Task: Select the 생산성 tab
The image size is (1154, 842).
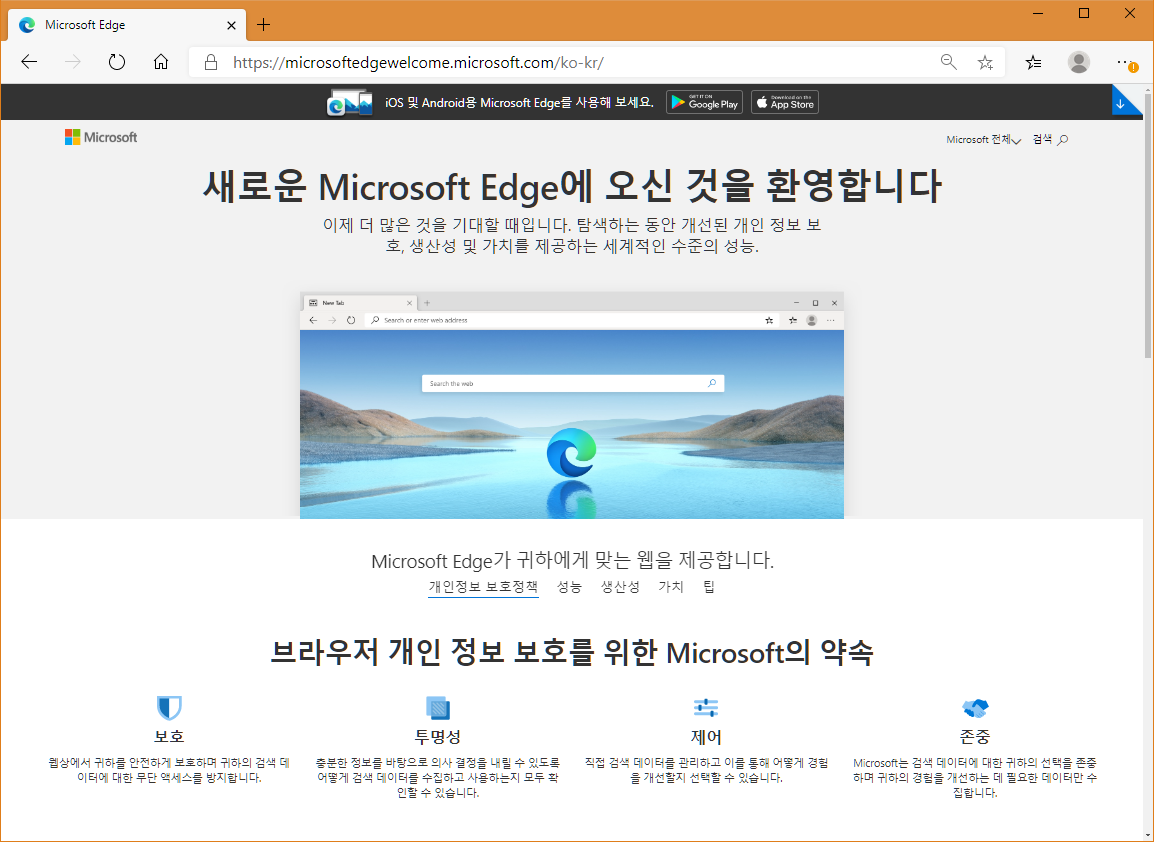Action: [x=620, y=587]
